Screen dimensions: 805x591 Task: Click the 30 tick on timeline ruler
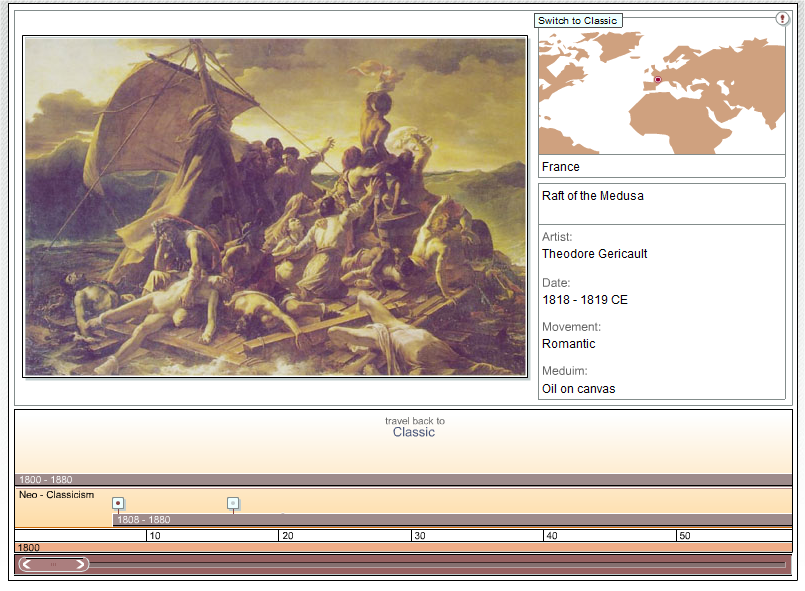point(419,536)
